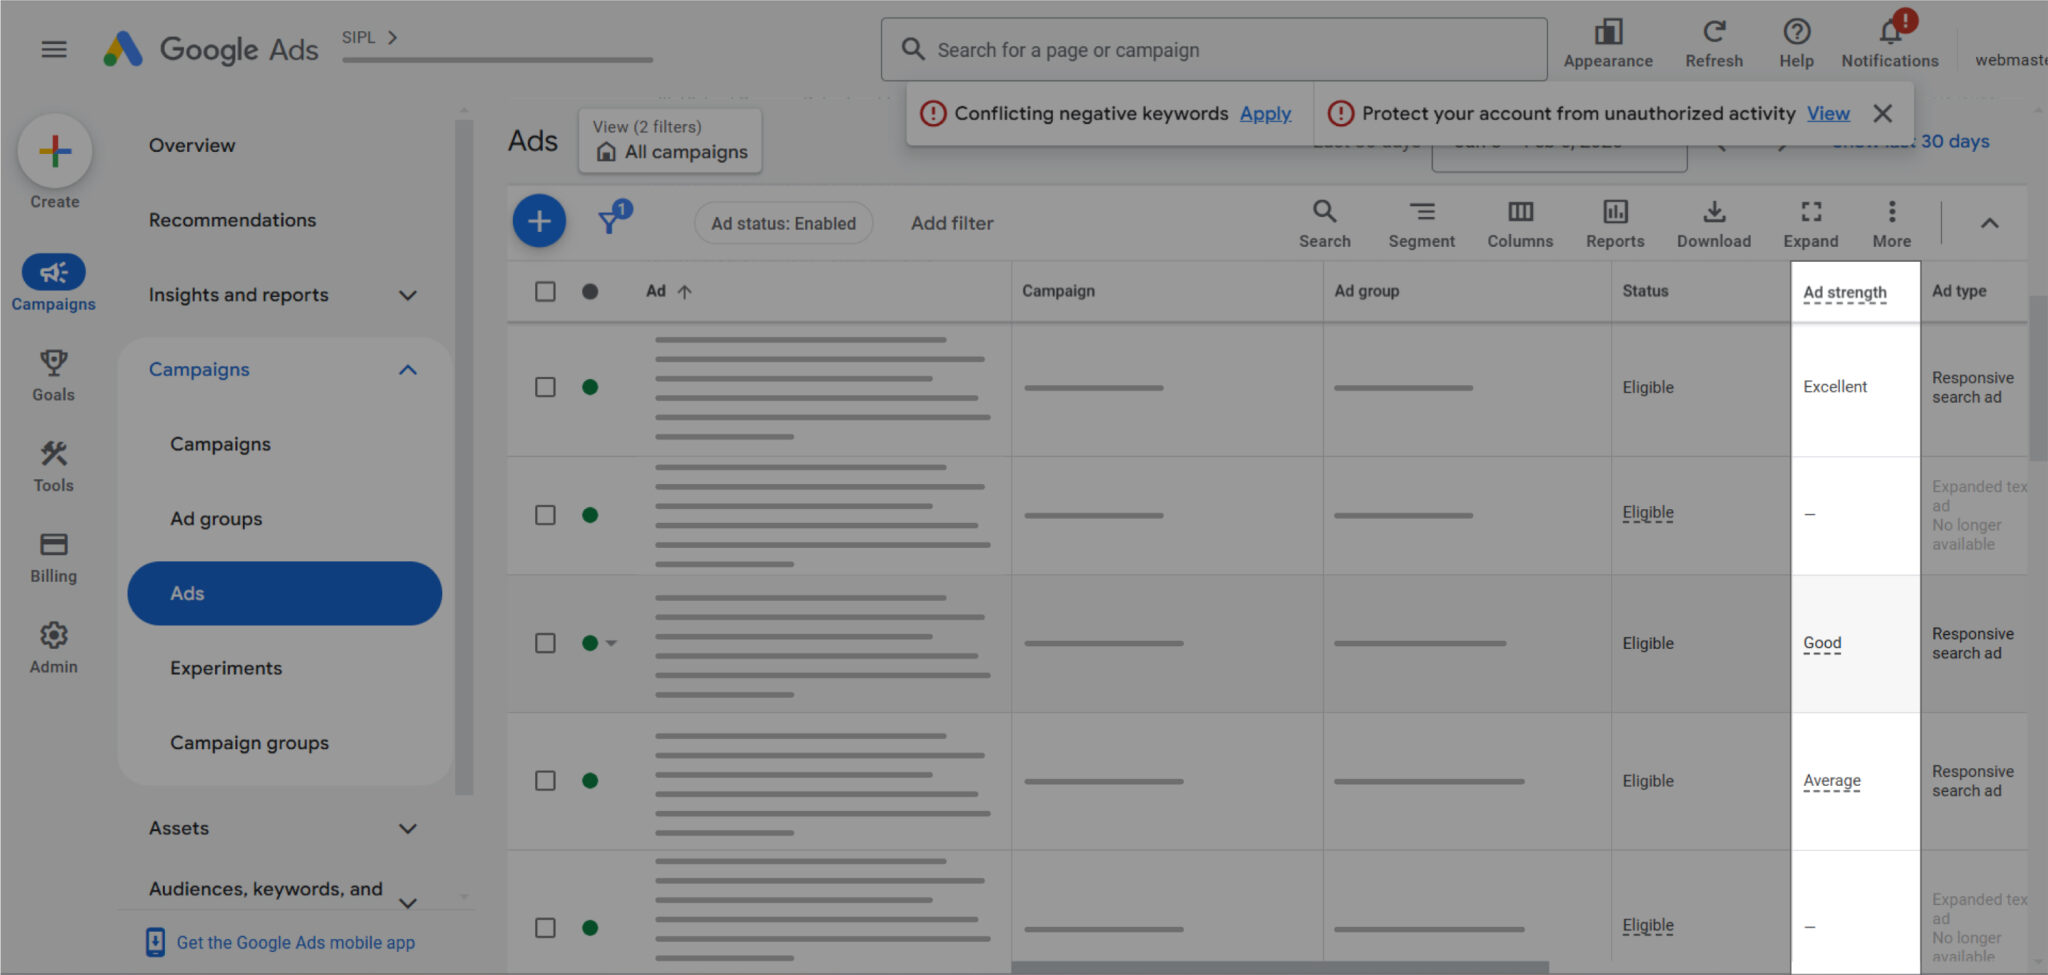Open the Help menu
The width and height of the screenshot is (2048, 975).
coord(1796,44)
